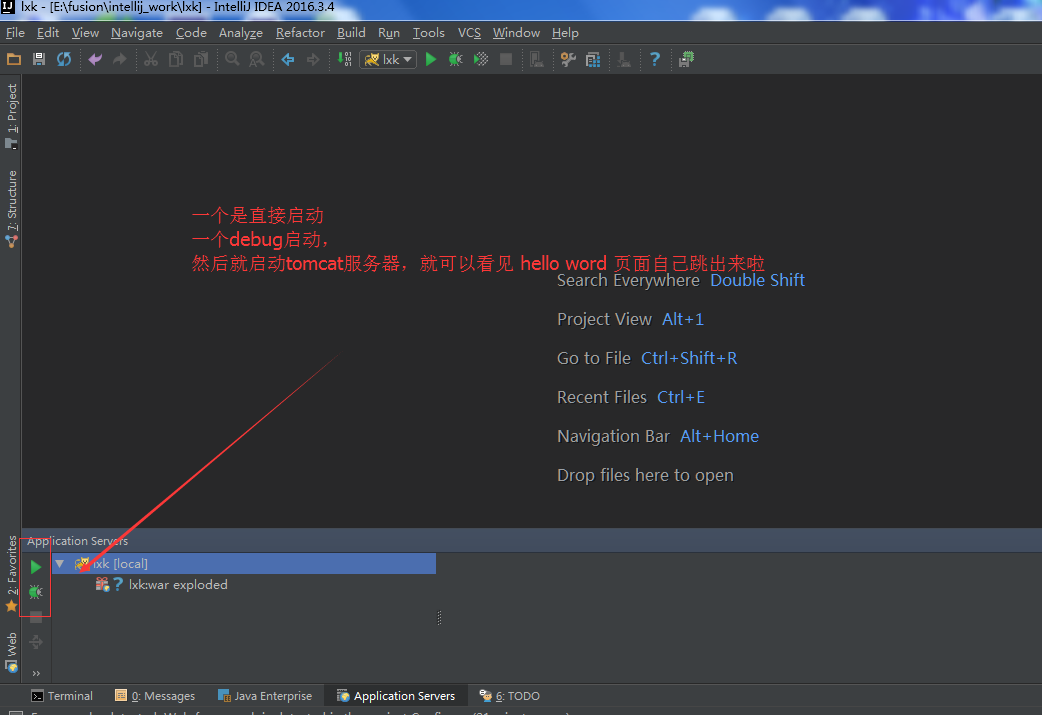Viewport: 1042px width, 715px height.
Task: Click the greyed SDK icon before Help
Action: point(623,59)
